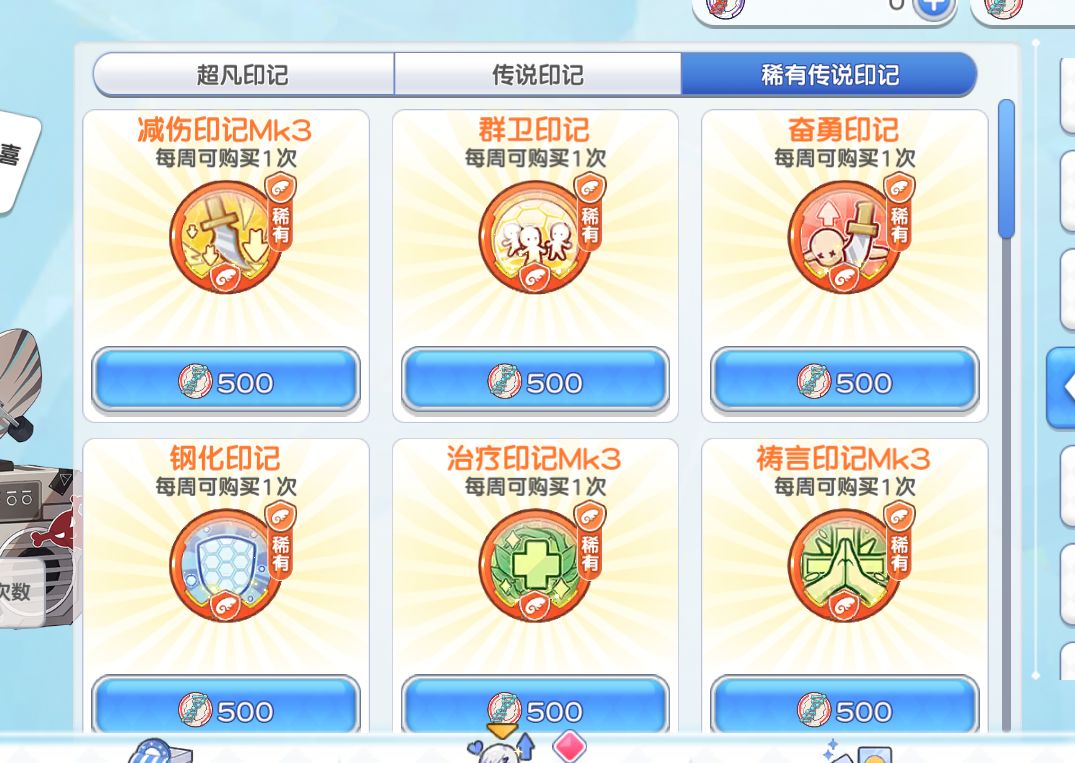The width and height of the screenshot is (1075, 763).
Task: Buy 奋勇印记 for 500
Action: click(845, 381)
